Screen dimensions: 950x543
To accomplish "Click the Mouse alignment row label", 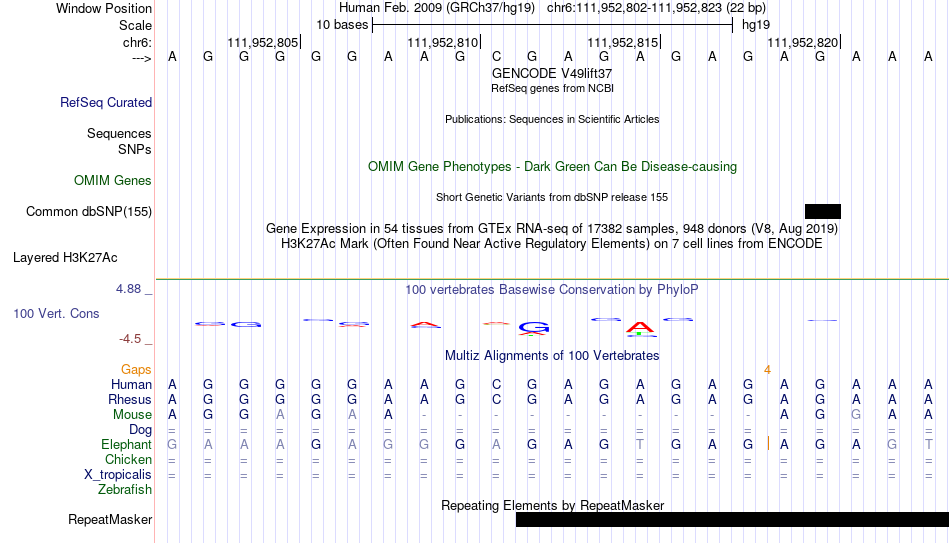I will tap(132, 415).
